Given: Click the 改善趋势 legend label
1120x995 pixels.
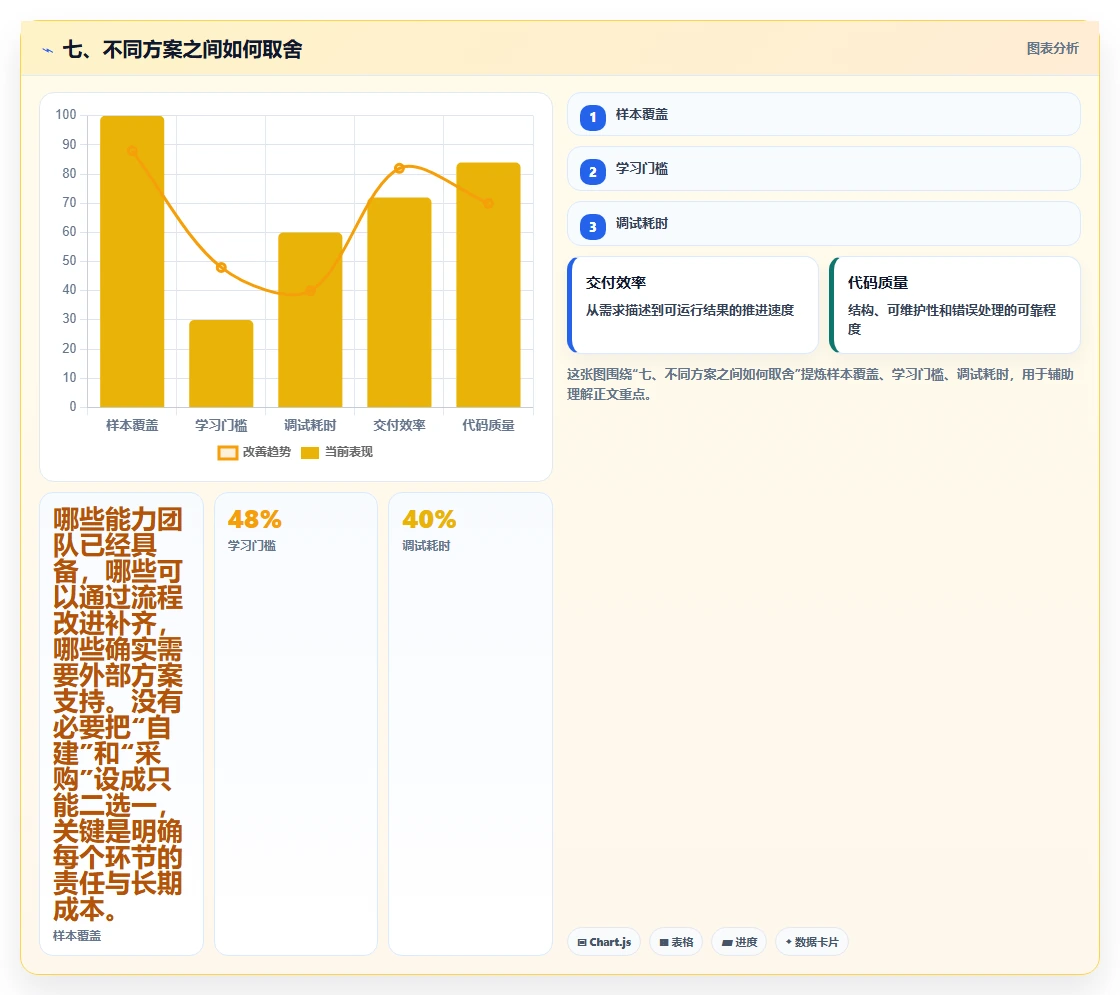Looking at the screenshot, I should point(267,452).
